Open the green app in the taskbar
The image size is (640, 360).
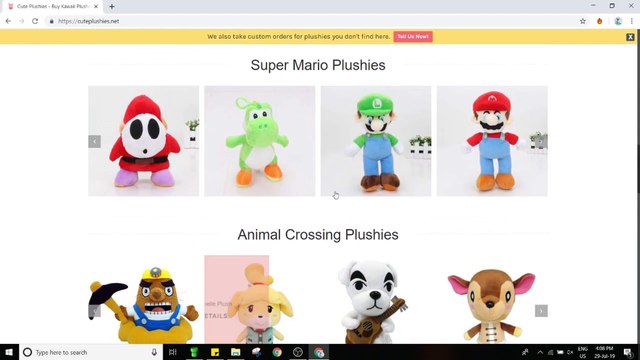click(194, 352)
